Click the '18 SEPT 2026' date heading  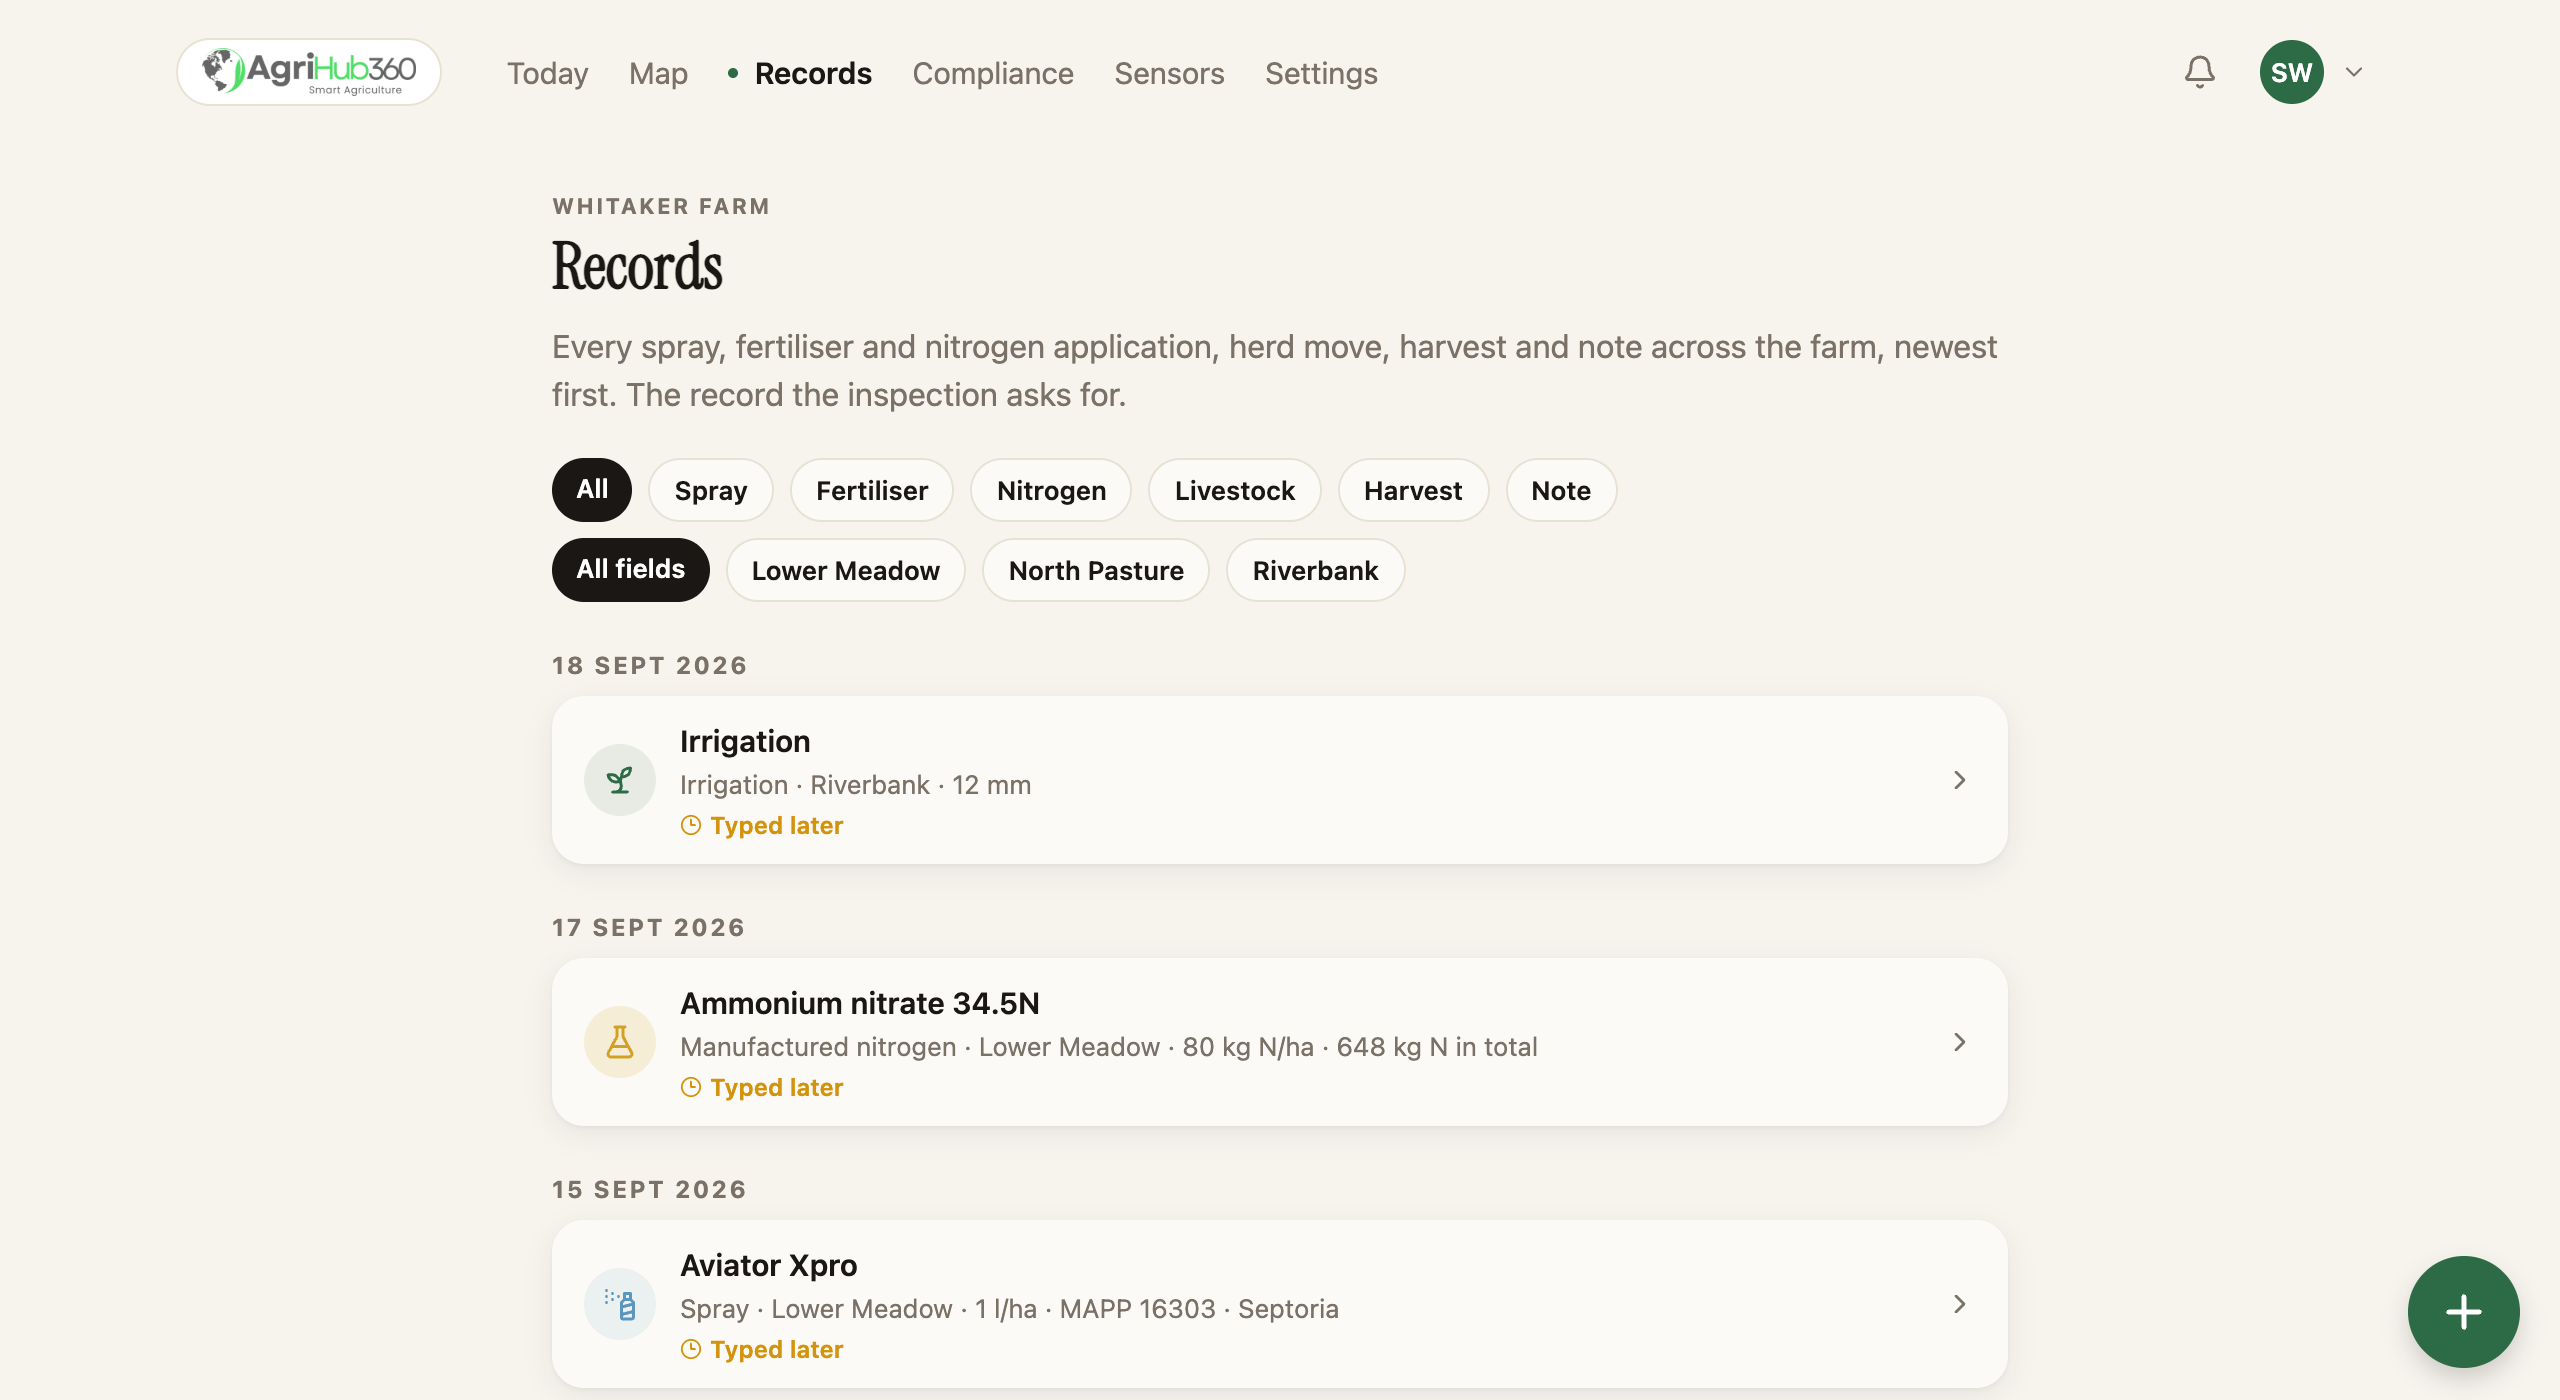pyautogui.click(x=650, y=665)
